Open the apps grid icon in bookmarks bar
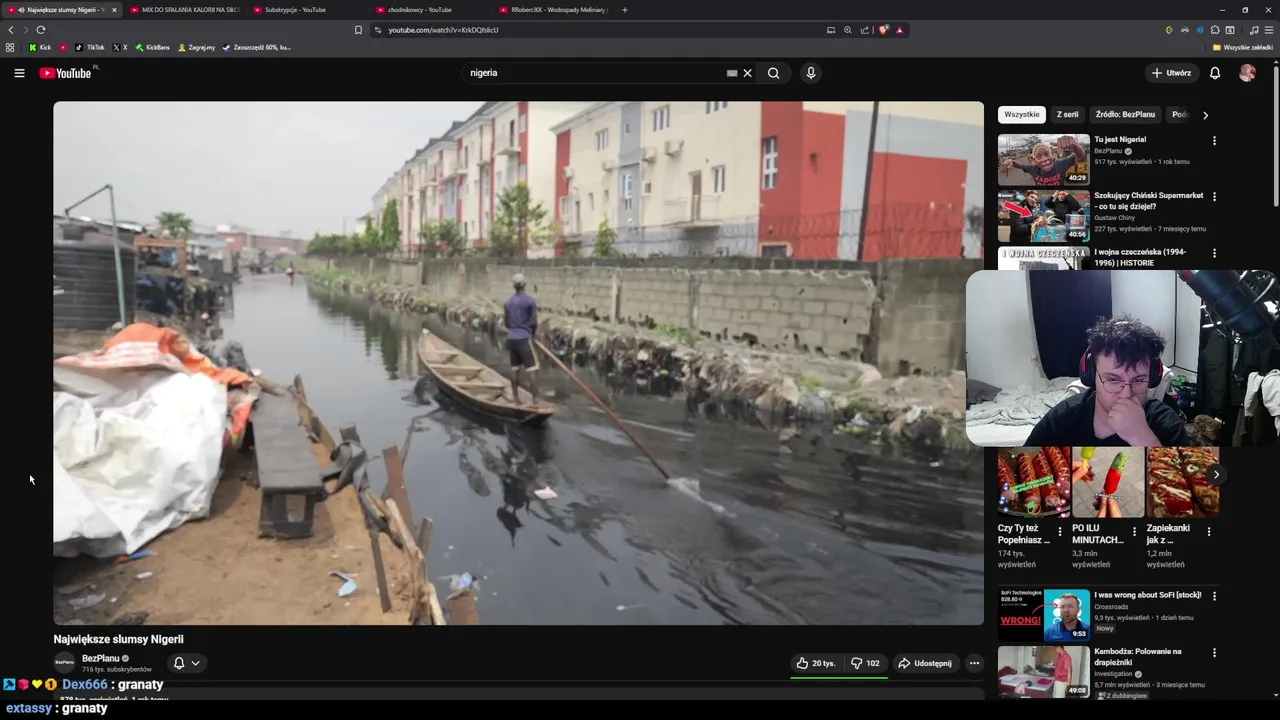 click(x=10, y=47)
